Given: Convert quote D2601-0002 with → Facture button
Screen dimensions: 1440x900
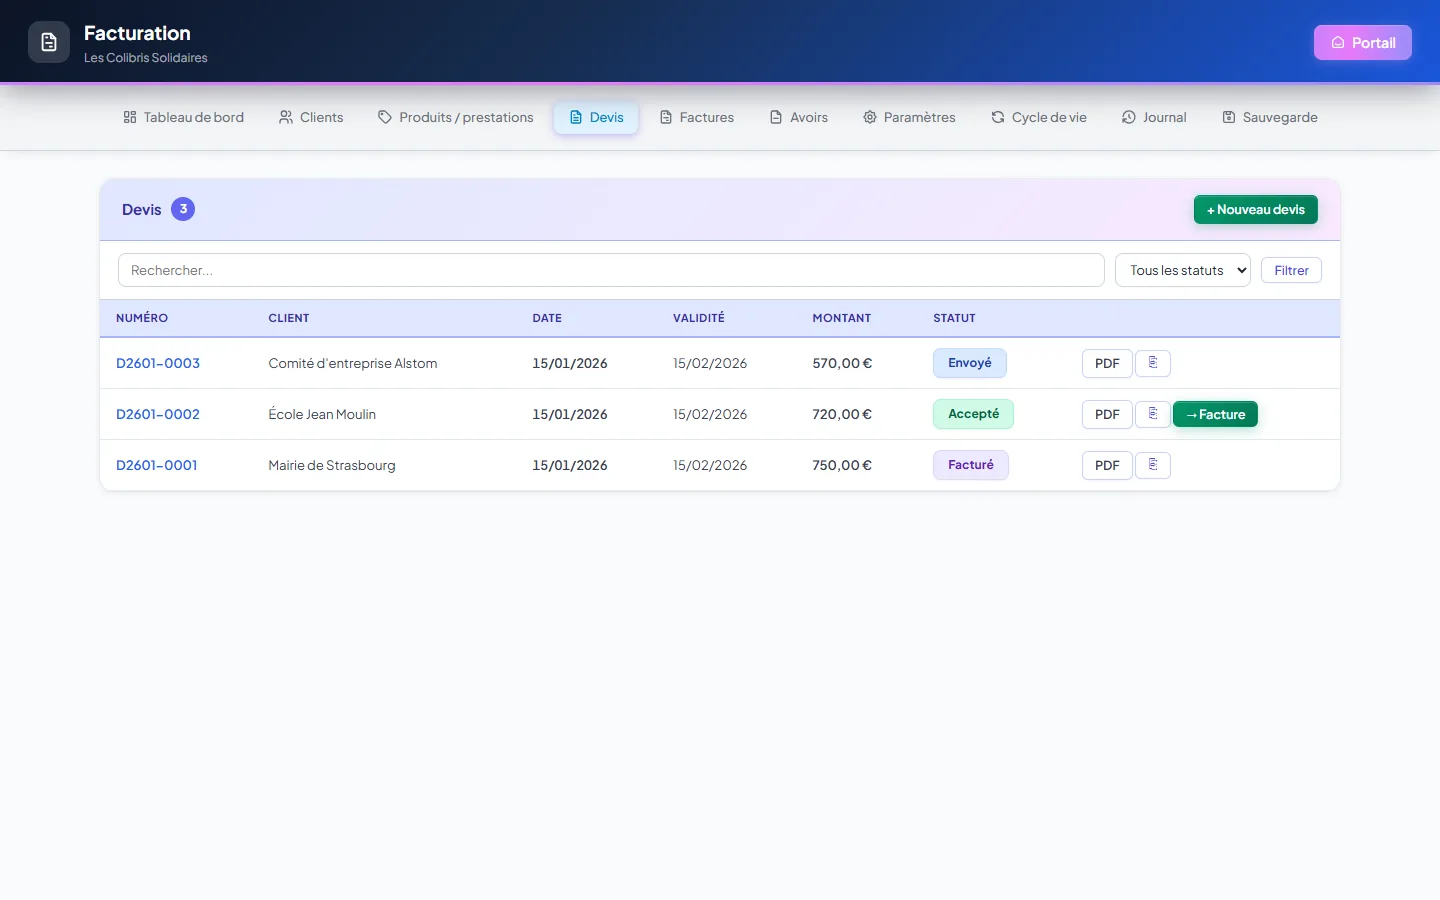Looking at the screenshot, I should point(1215,414).
